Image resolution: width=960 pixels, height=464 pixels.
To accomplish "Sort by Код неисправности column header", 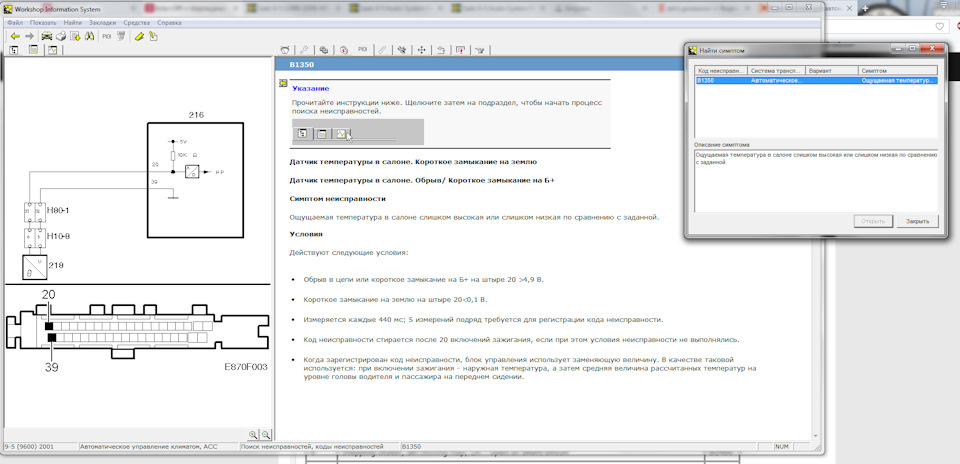I will click(x=722, y=70).
